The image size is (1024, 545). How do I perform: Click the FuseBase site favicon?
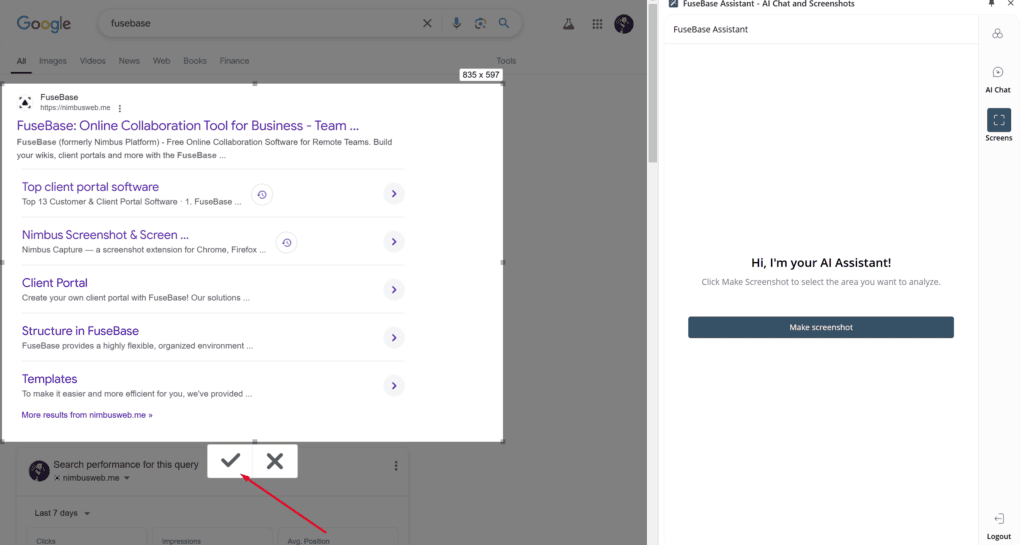click(25, 102)
